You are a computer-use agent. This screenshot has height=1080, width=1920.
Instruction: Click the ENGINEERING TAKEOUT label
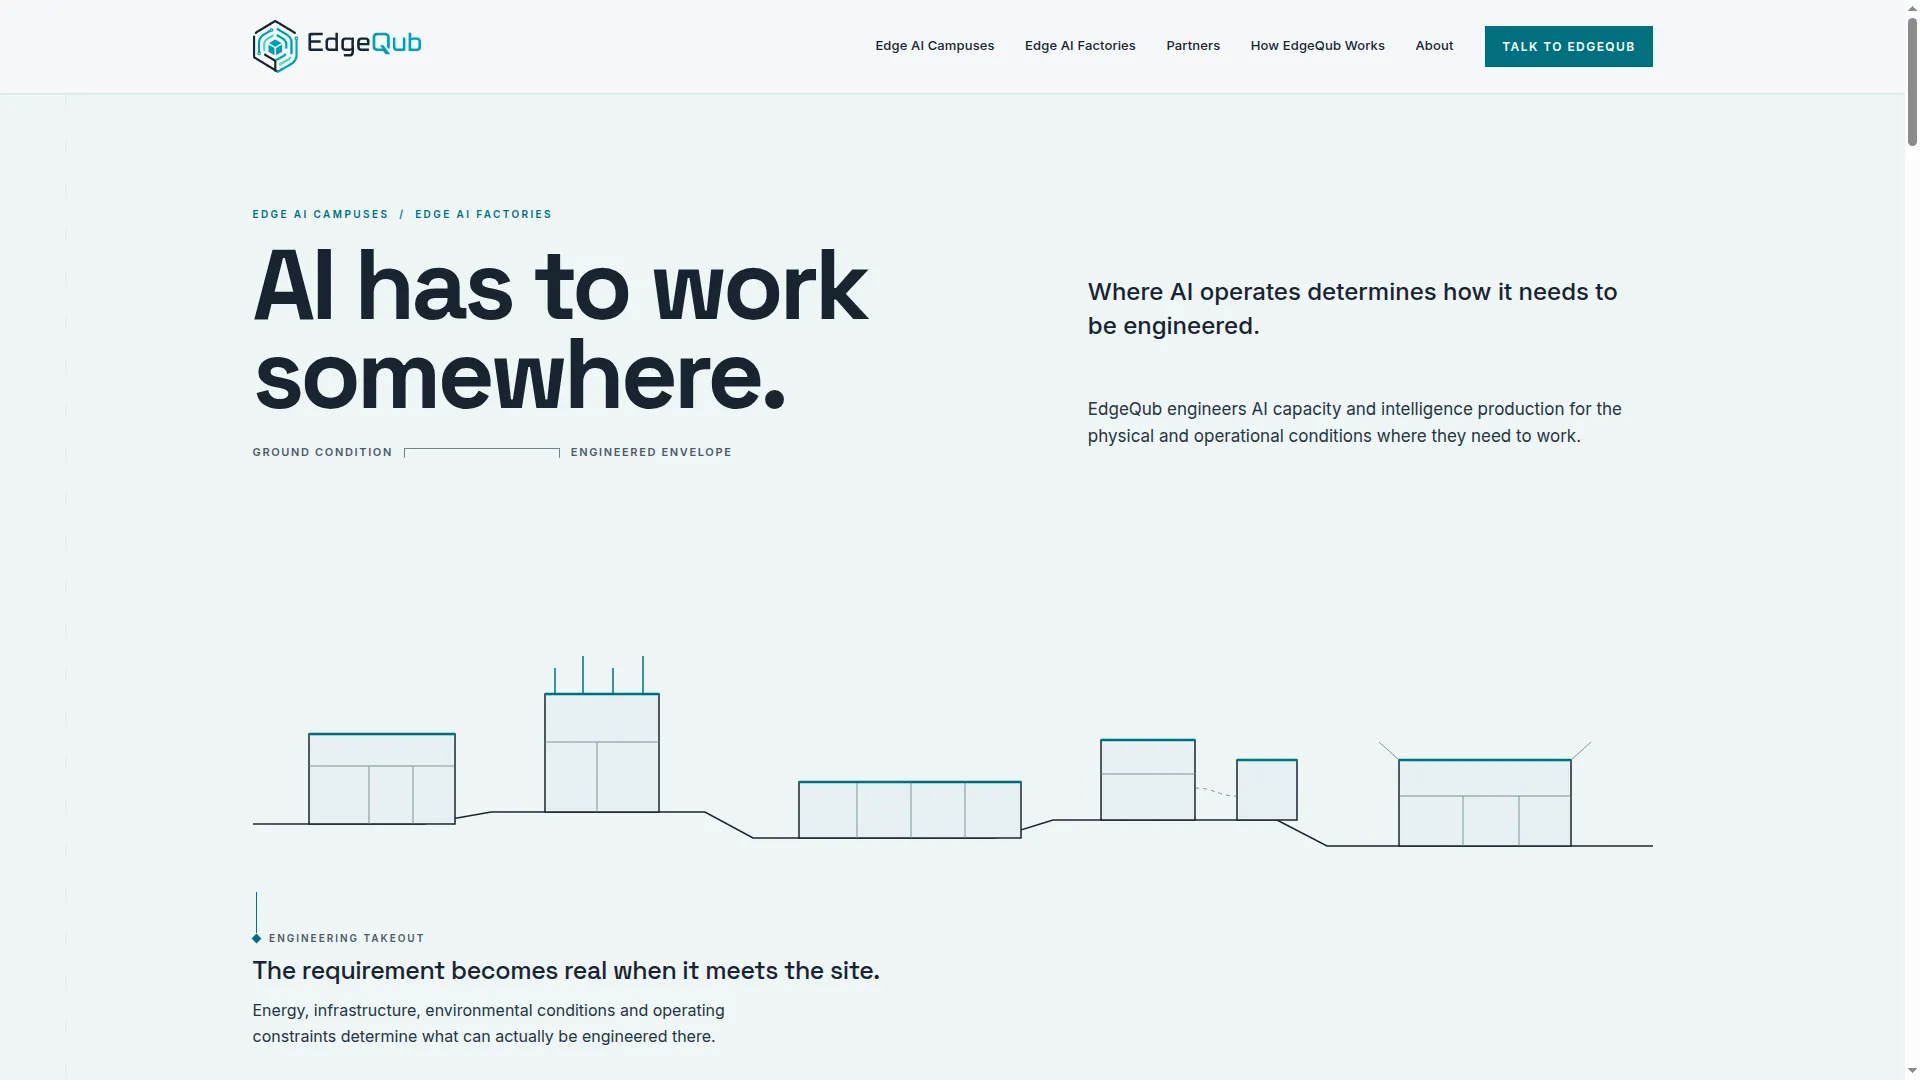[x=346, y=938]
